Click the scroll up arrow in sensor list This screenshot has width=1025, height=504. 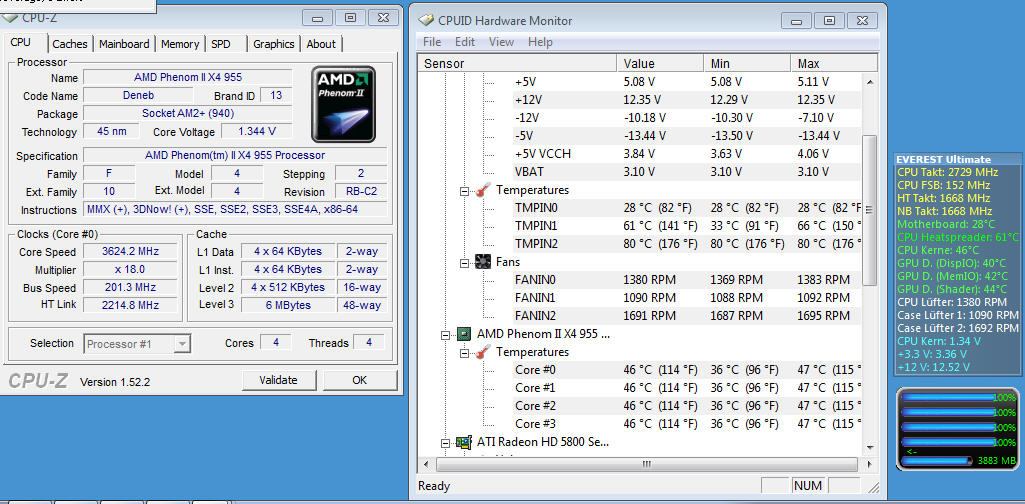coord(870,82)
